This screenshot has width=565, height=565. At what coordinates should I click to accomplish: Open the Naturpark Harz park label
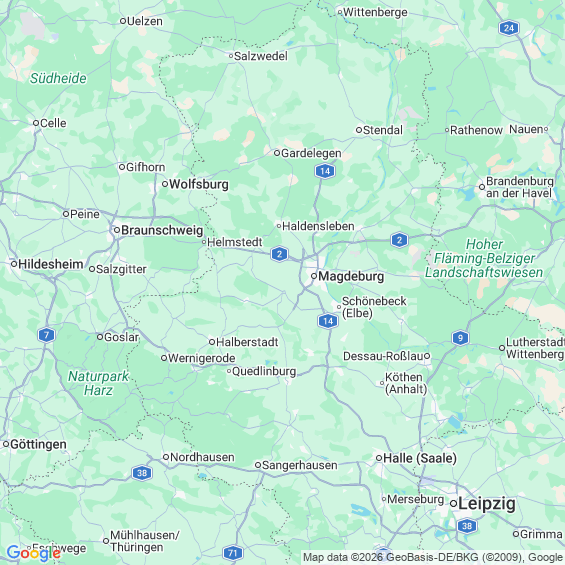[x=98, y=383]
